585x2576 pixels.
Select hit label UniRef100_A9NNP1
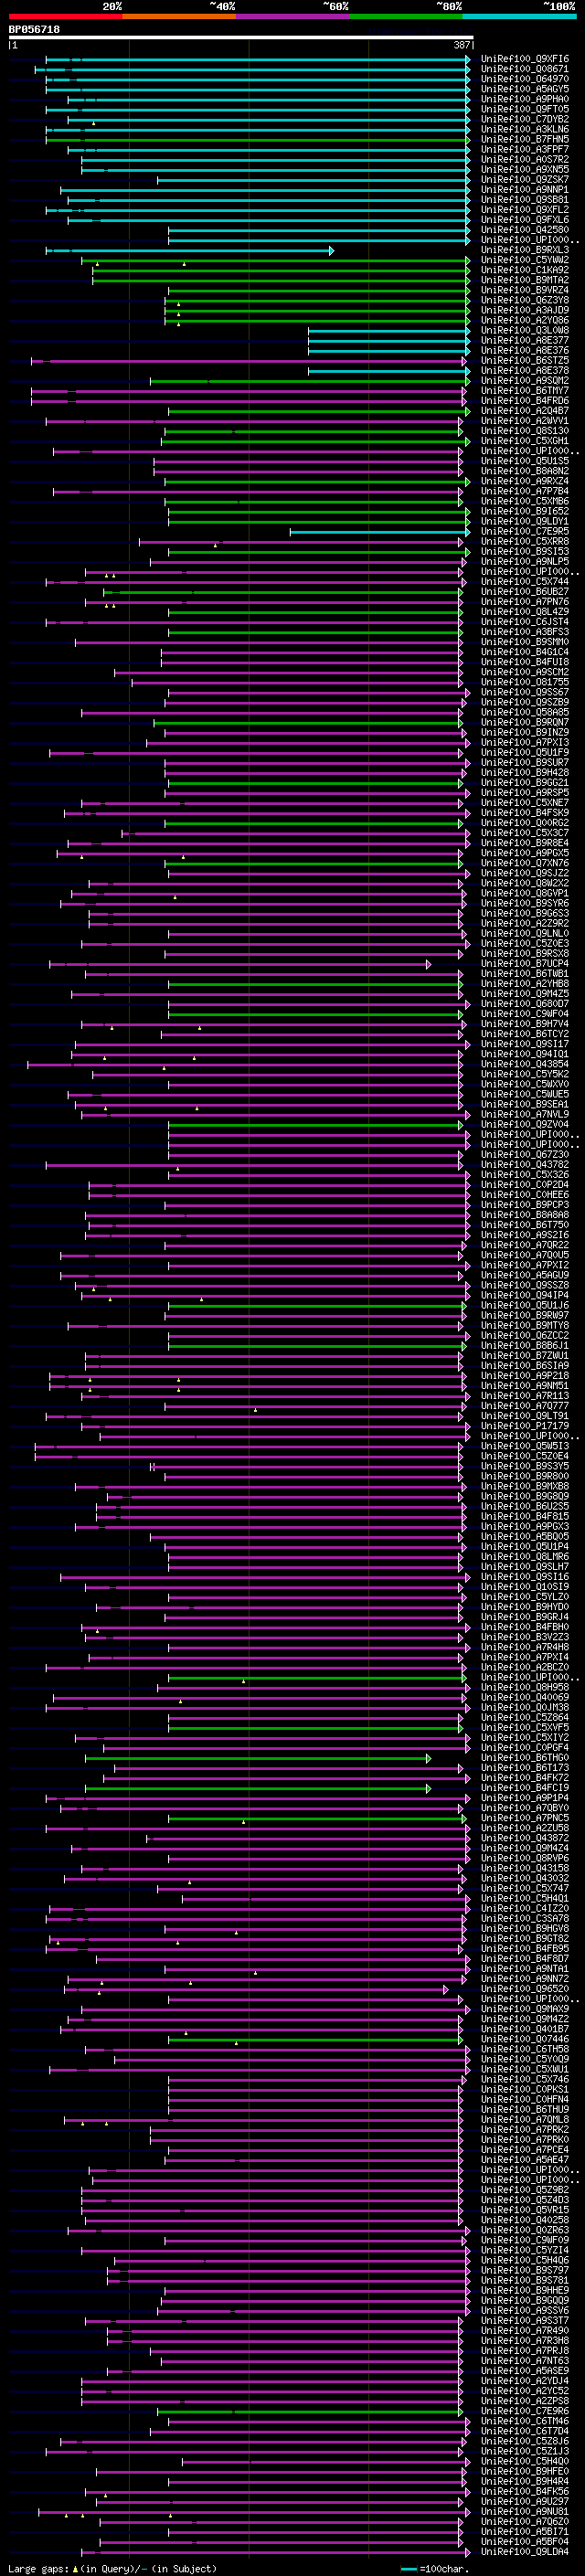525,190
